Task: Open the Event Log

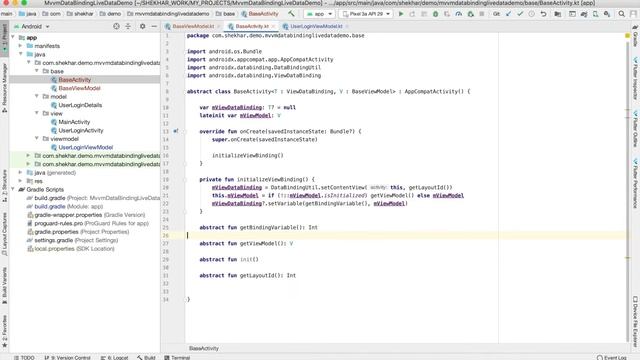Action: tap(612, 358)
